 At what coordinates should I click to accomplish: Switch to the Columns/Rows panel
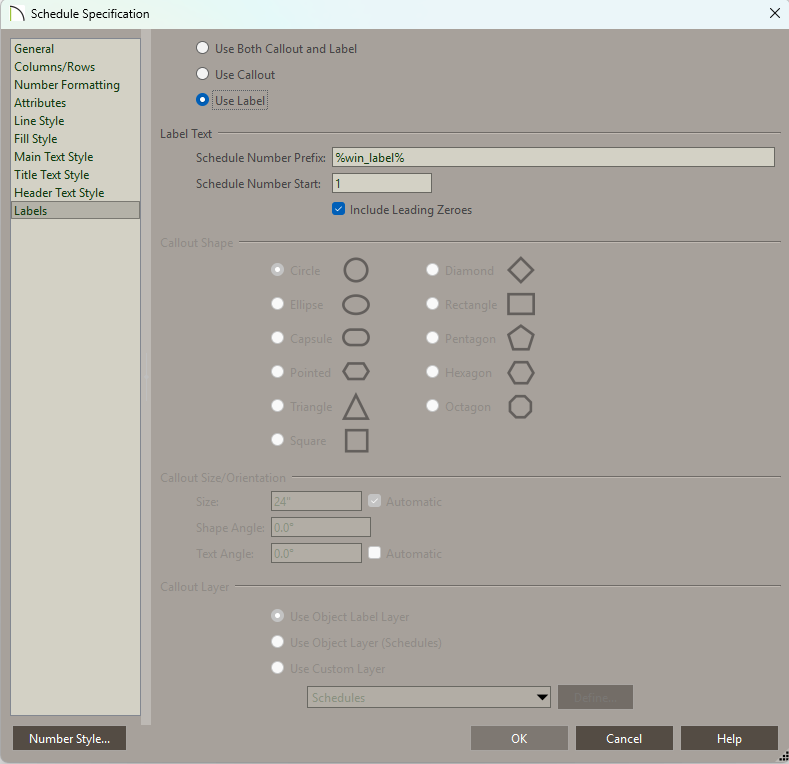point(54,67)
